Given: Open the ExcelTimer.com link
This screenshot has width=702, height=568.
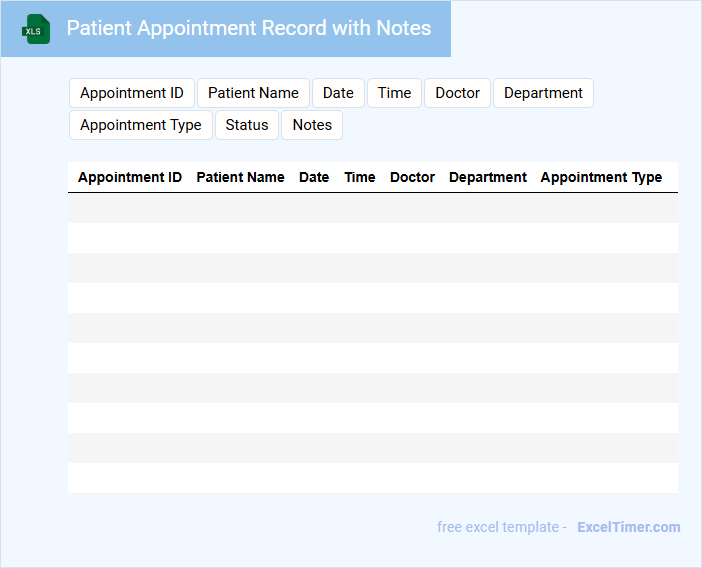Looking at the screenshot, I should 628,527.
